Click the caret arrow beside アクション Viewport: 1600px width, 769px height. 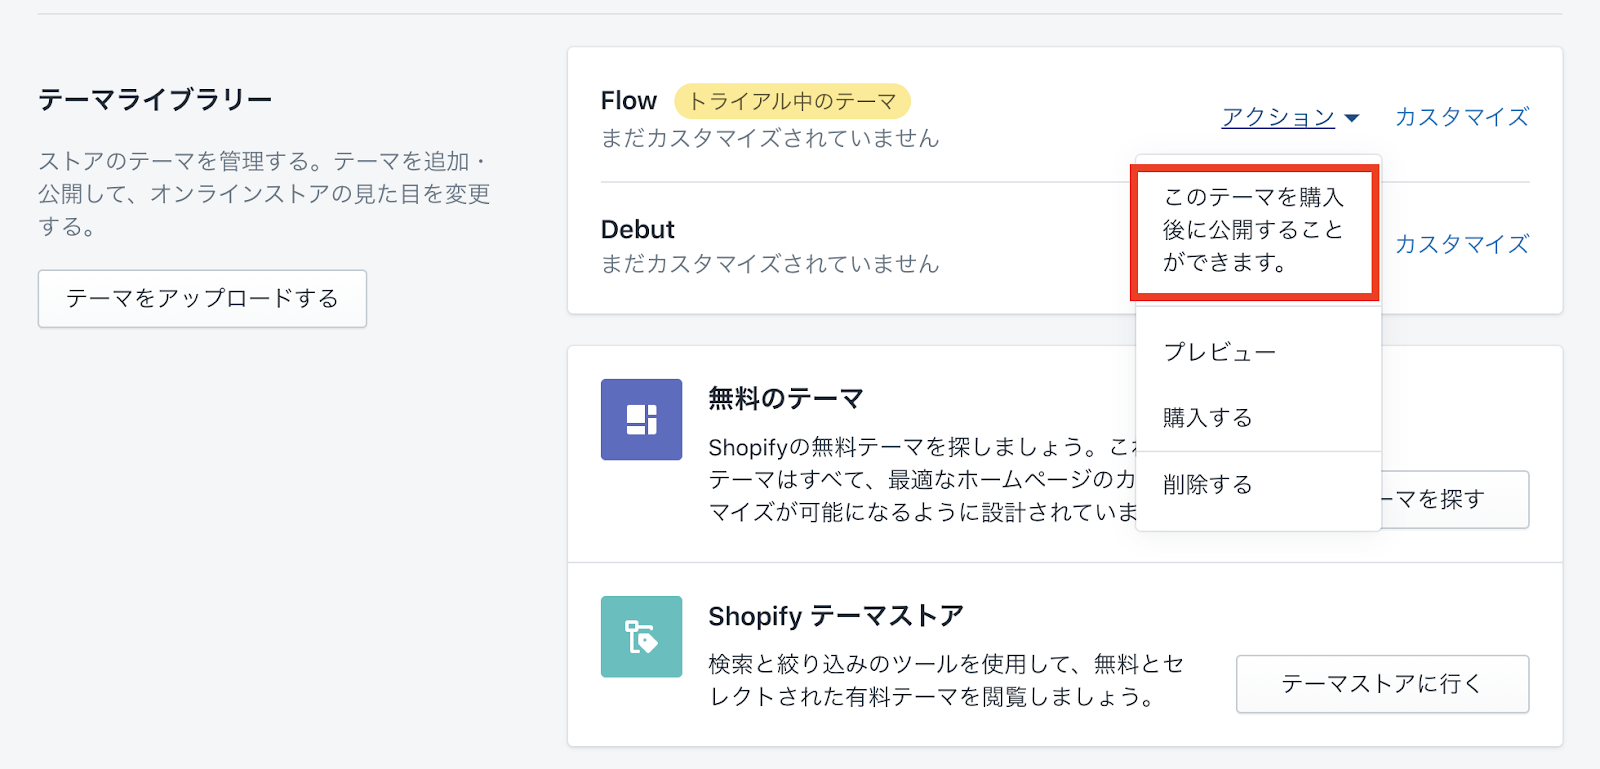tap(1352, 118)
